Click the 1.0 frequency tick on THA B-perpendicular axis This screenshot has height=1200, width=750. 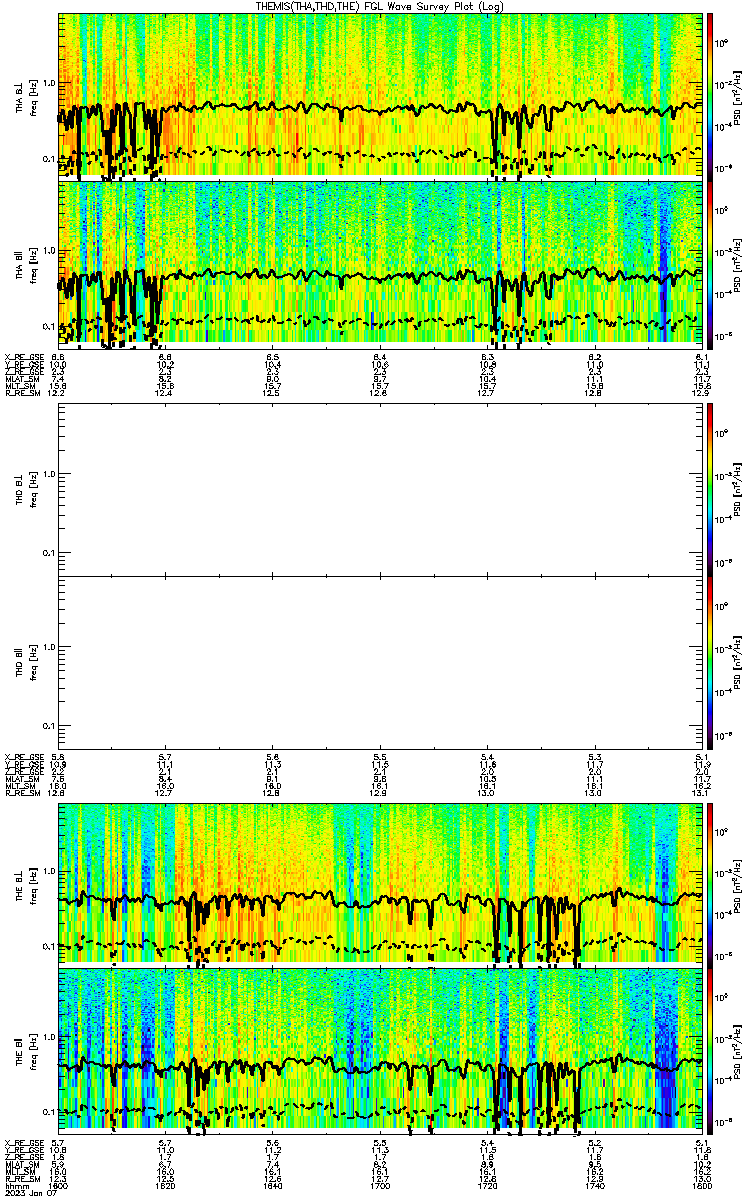coord(48,83)
